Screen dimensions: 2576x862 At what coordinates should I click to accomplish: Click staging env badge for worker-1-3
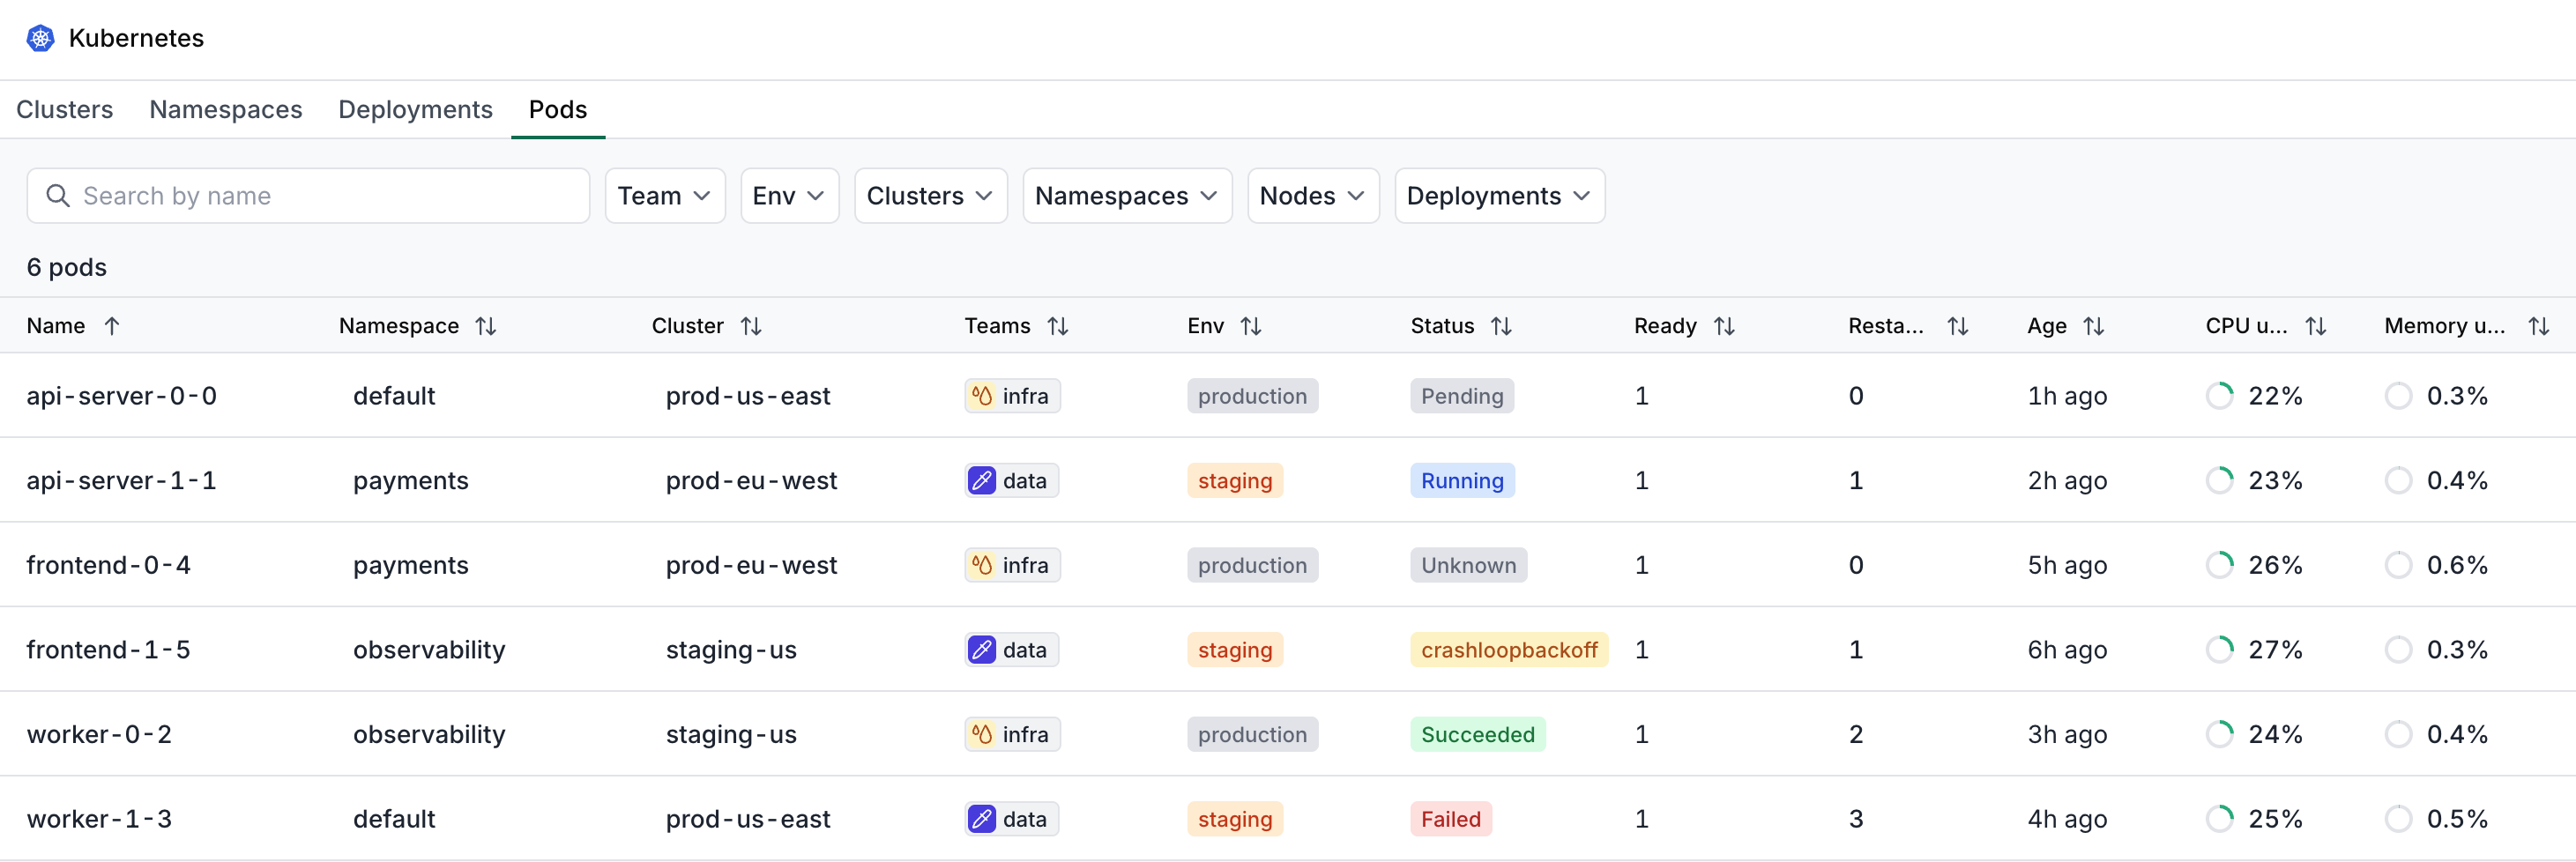(x=1235, y=819)
